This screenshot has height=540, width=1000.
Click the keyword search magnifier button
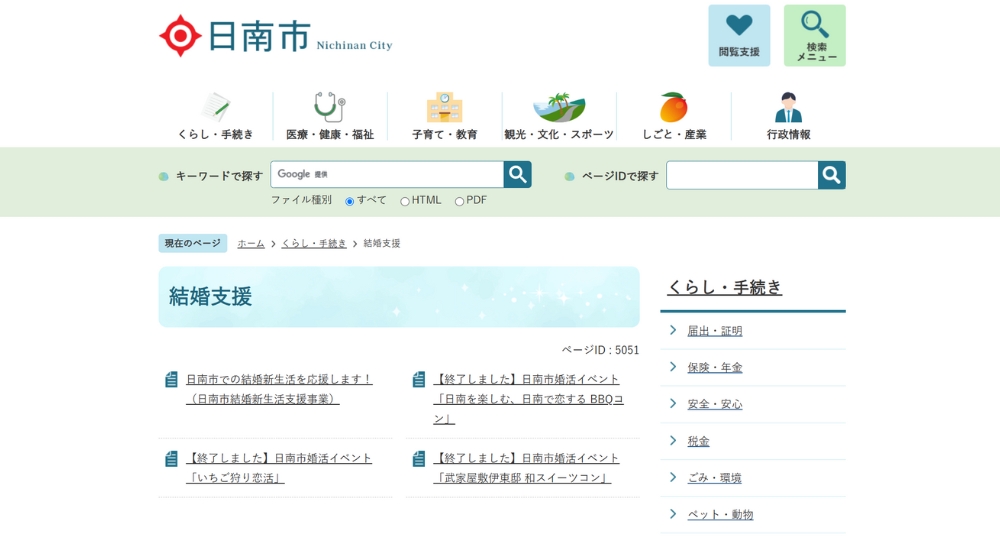517,175
